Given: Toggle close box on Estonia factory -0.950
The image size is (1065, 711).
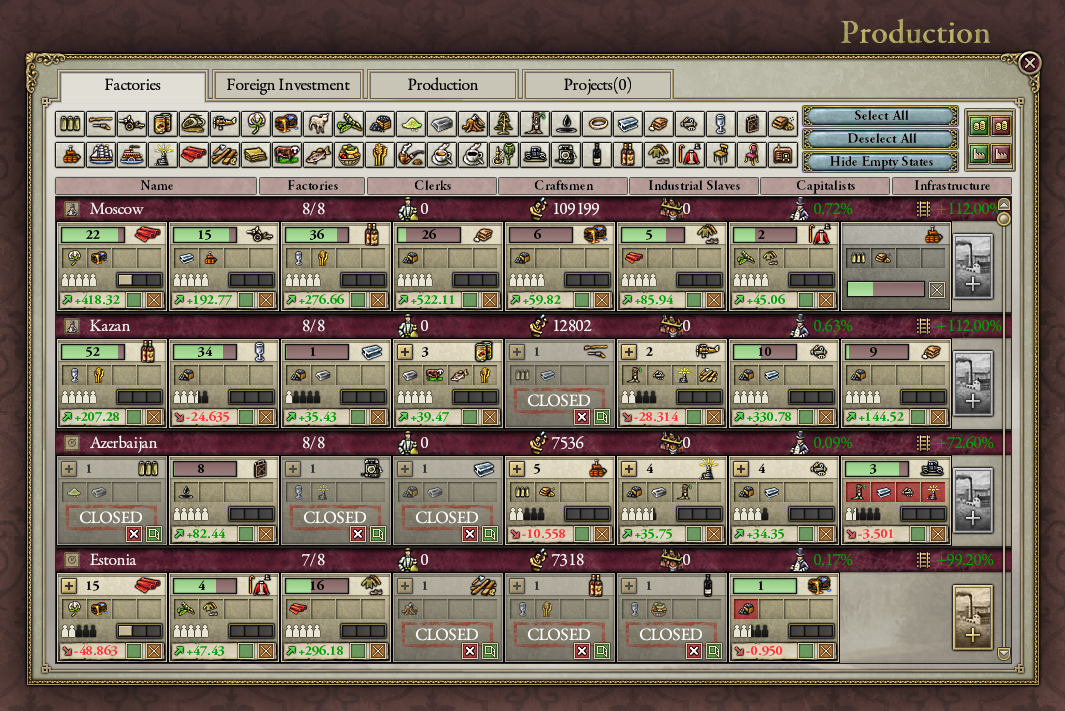Looking at the screenshot, I should [x=827, y=651].
